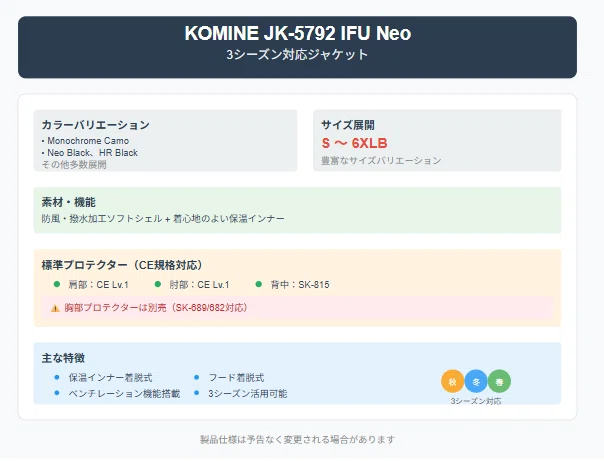Click the blue bullet beside フード着脱式

[196, 377]
